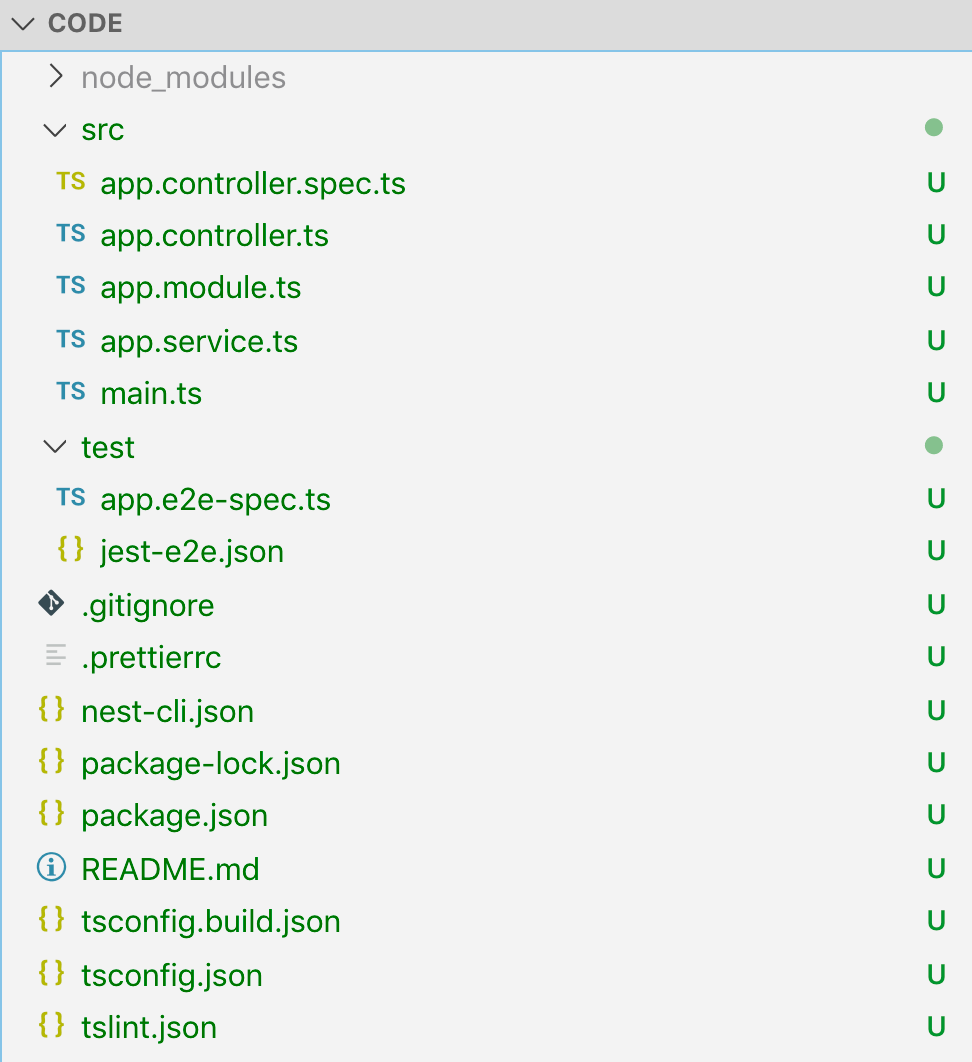This screenshot has width=972, height=1062.
Task: Click the lines icon beside .prettierrc
Action: (51, 657)
